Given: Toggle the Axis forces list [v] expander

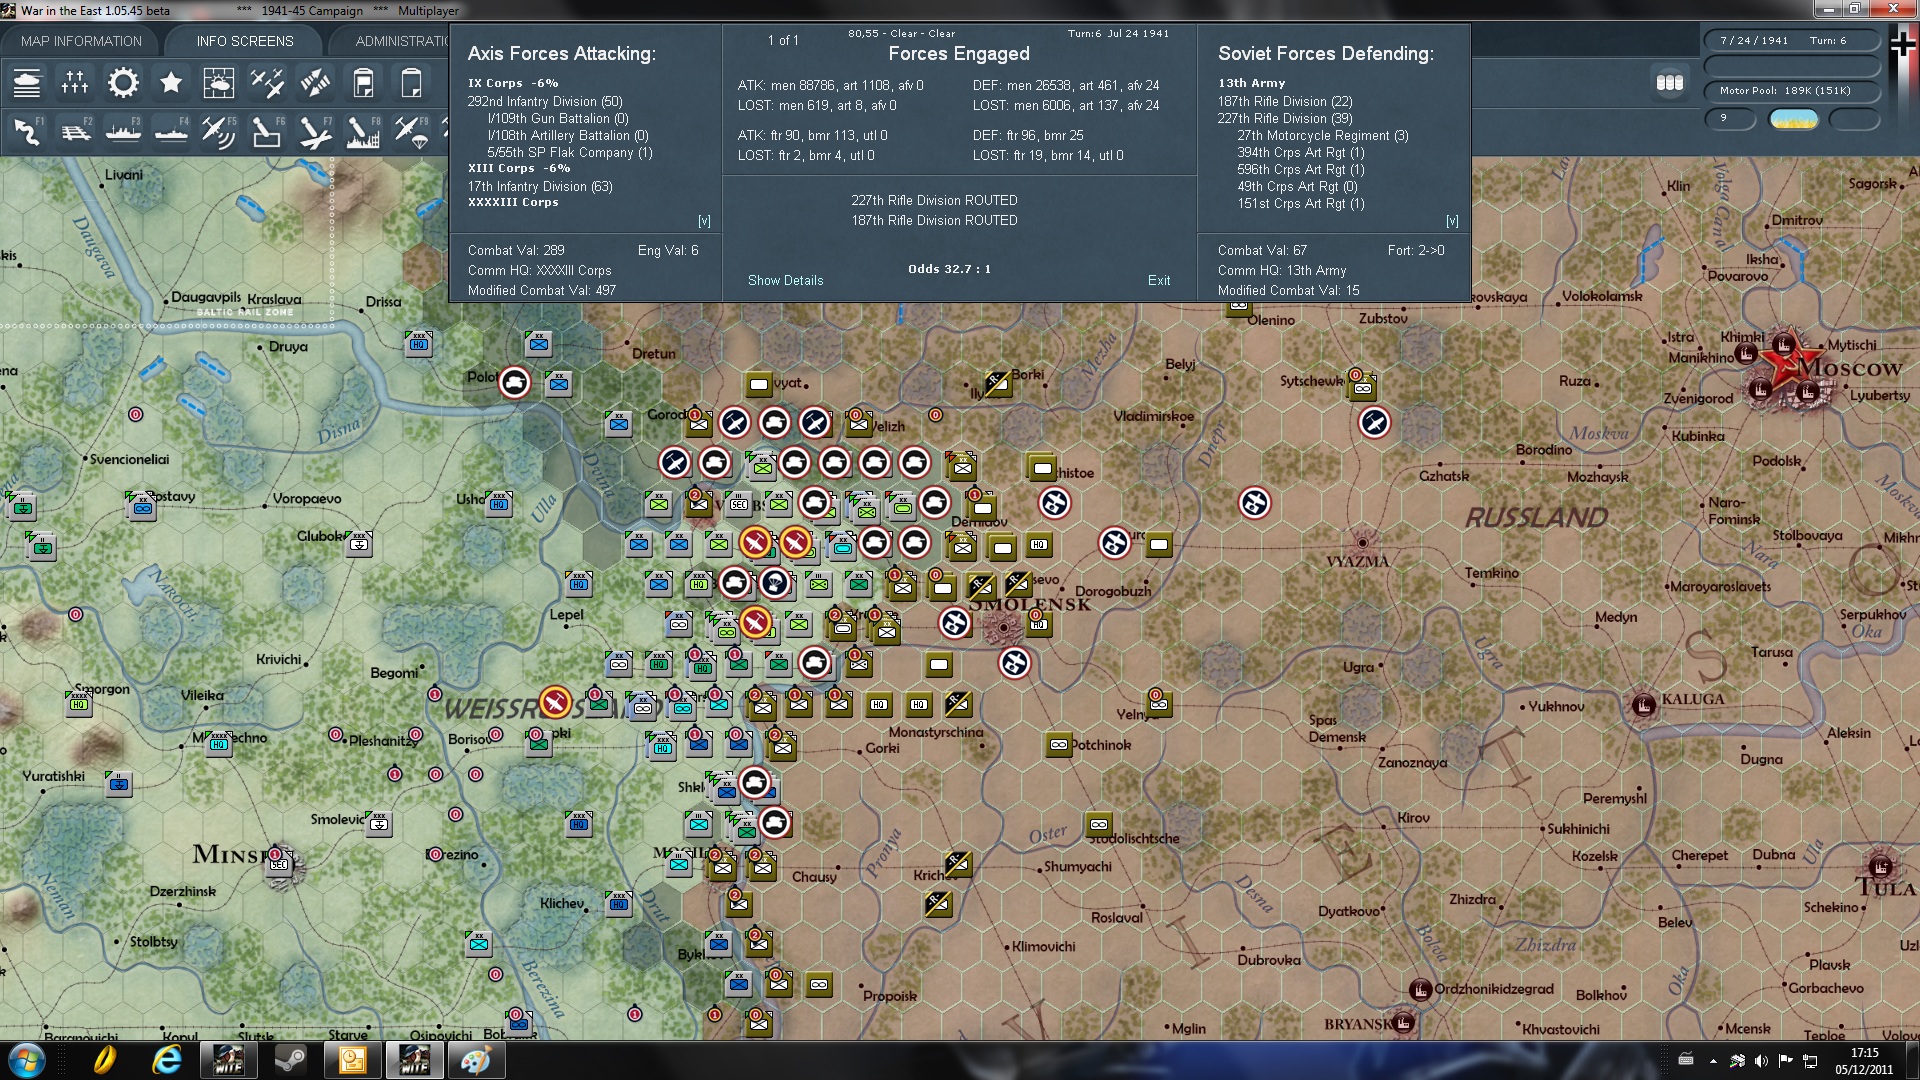Looking at the screenshot, I should [704, 221].
